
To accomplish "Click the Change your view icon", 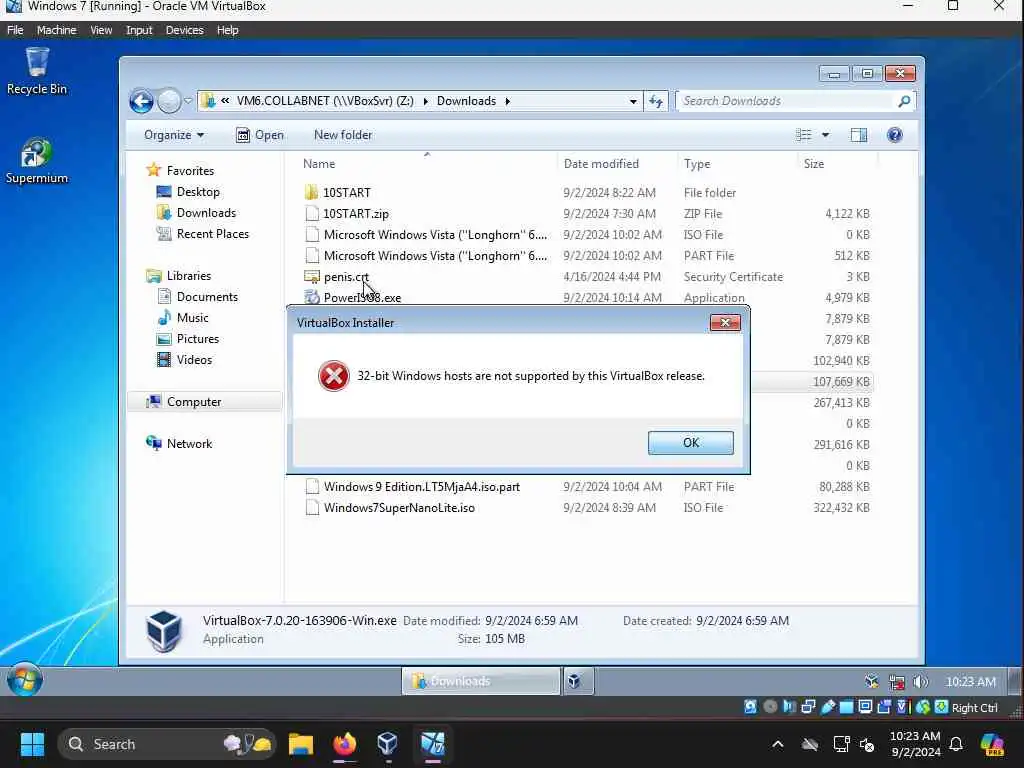I will point(804,135).
